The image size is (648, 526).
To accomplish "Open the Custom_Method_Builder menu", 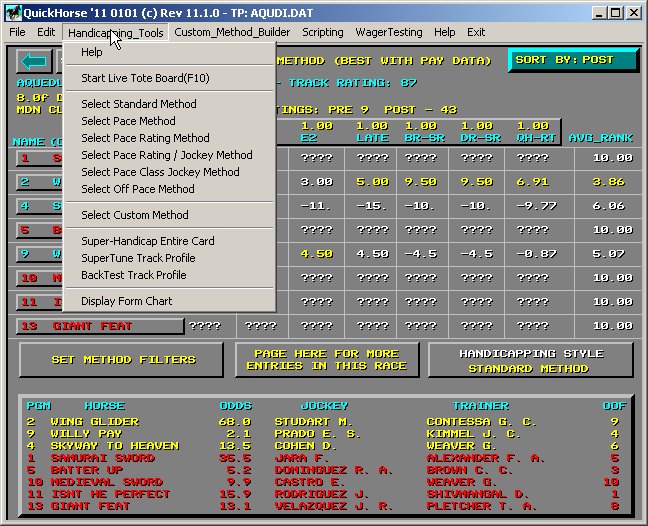I will [x=231, y=32].
